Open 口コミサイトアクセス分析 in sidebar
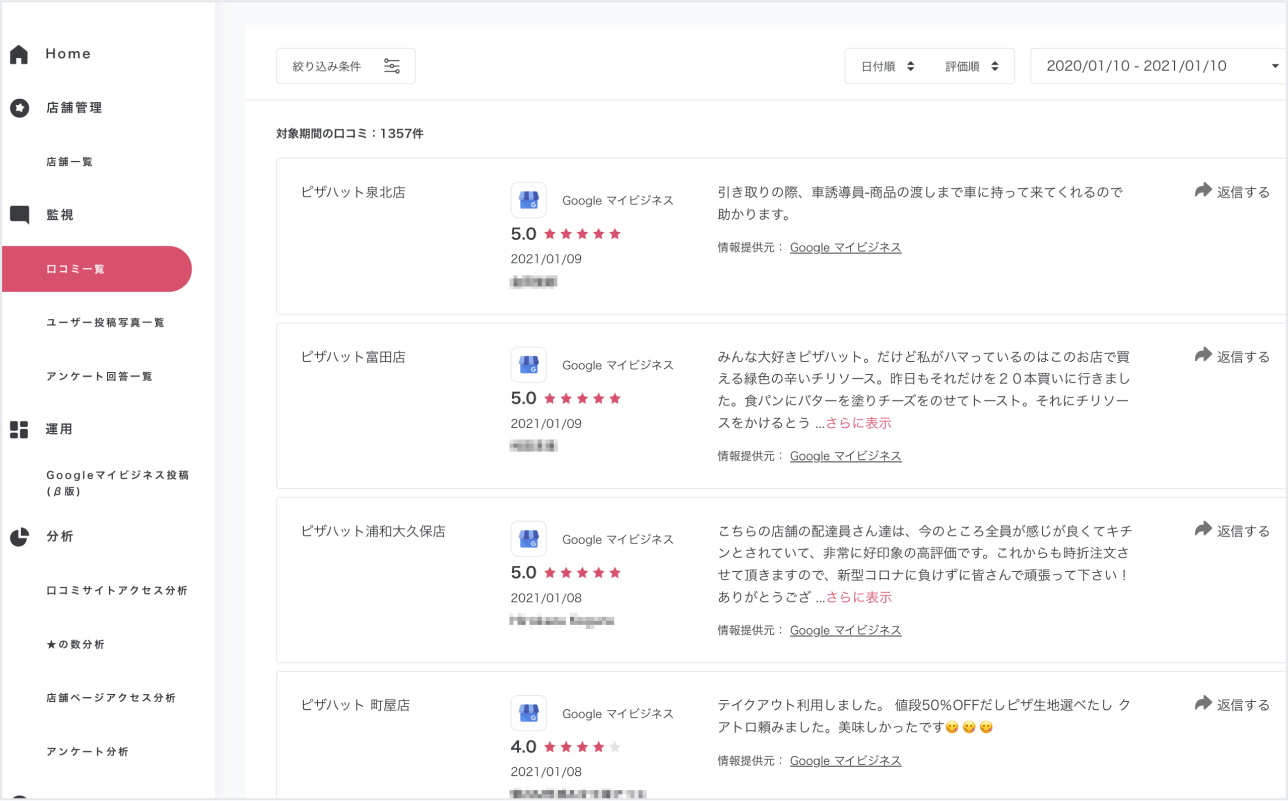 117,591
